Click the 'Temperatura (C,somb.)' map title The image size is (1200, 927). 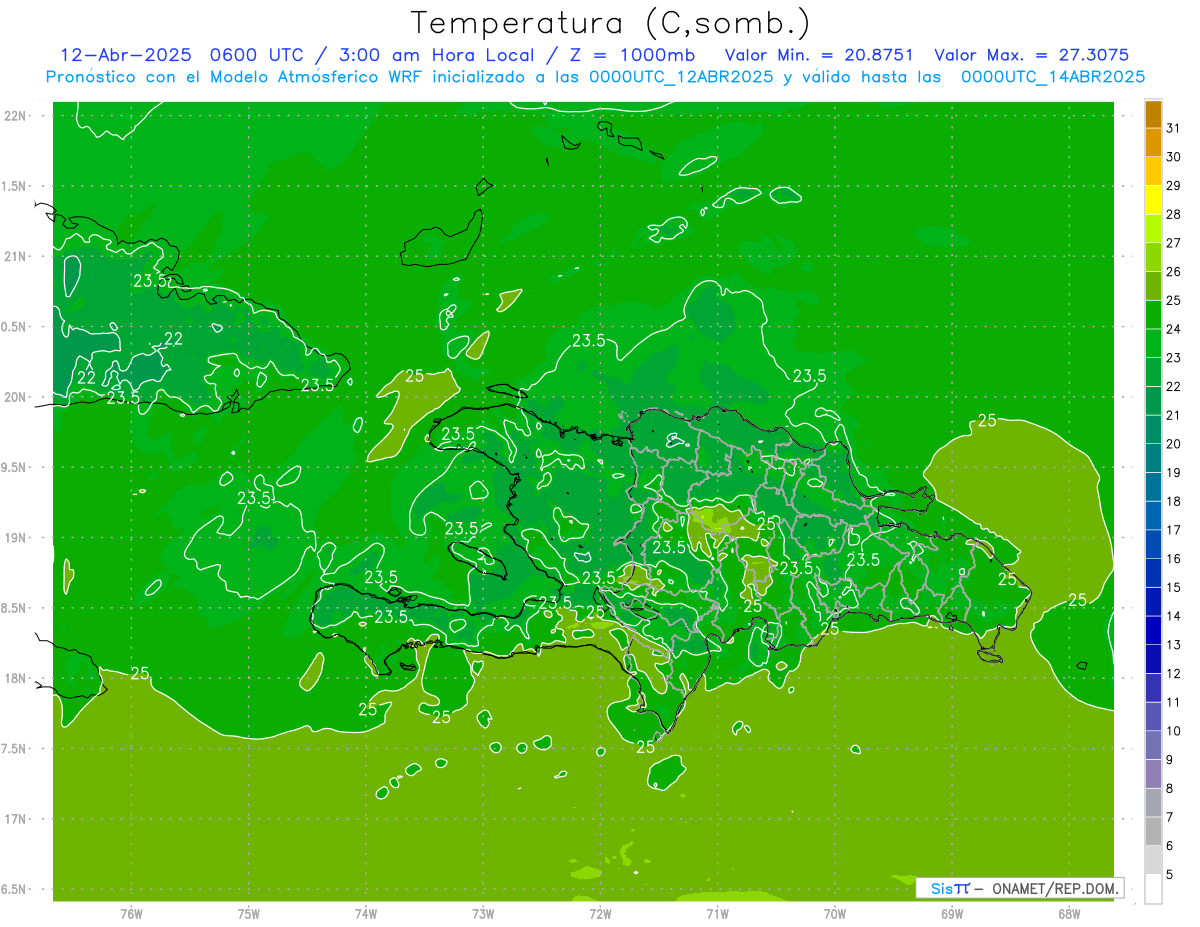[x=611, y=23]
